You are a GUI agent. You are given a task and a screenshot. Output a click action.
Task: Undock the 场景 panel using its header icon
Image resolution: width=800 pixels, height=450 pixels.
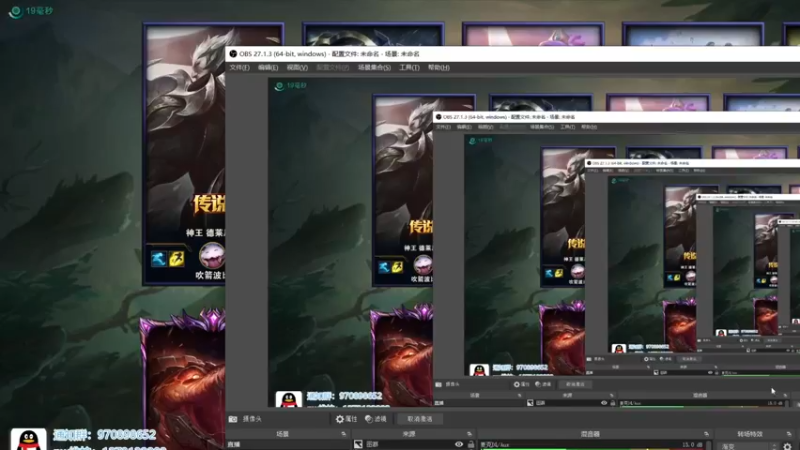coord(343,434)
